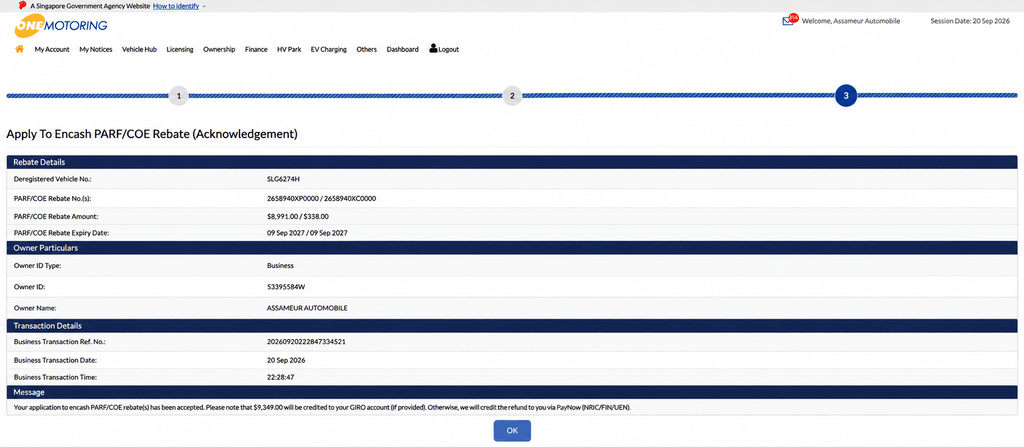Open the My Account menu
Image resolution: width=1024 pixels, height=447 pixels.
point(52,49)
